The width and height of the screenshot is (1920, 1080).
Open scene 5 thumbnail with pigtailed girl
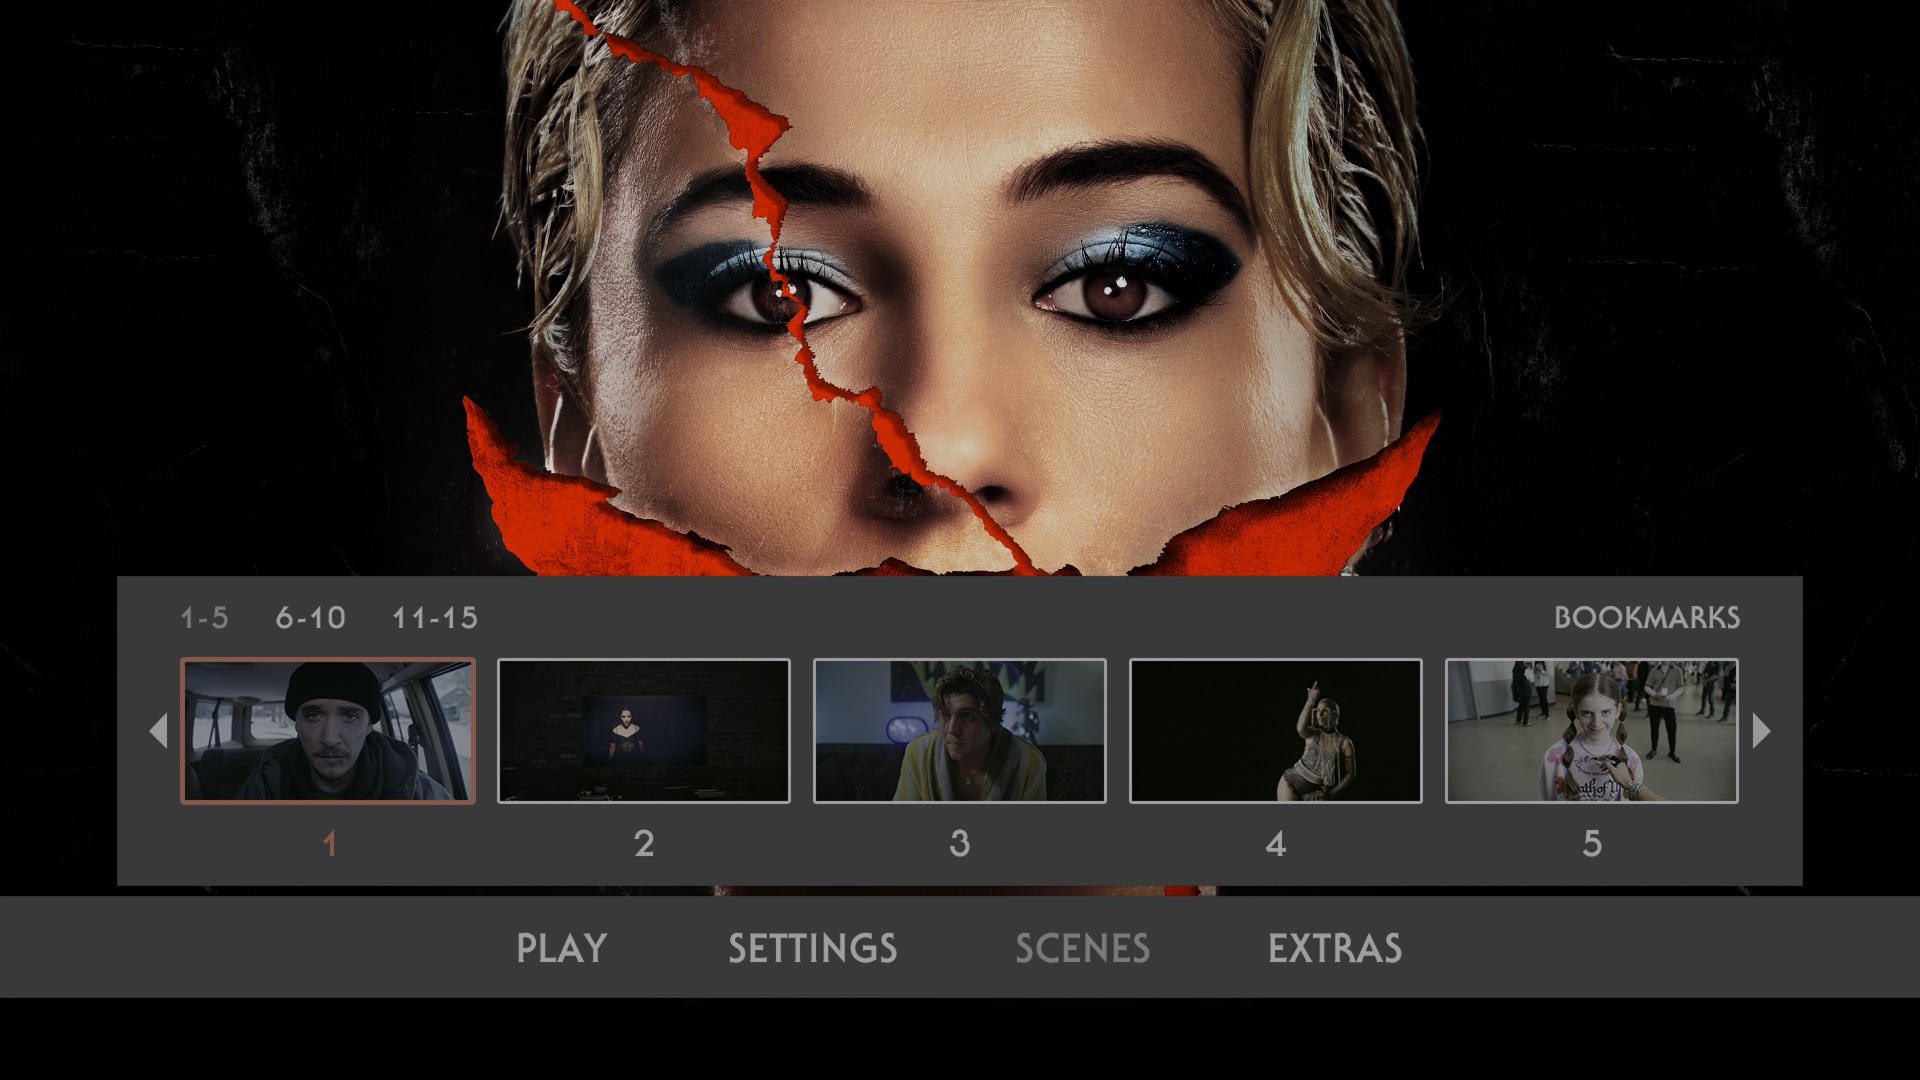click(1592, 731)
